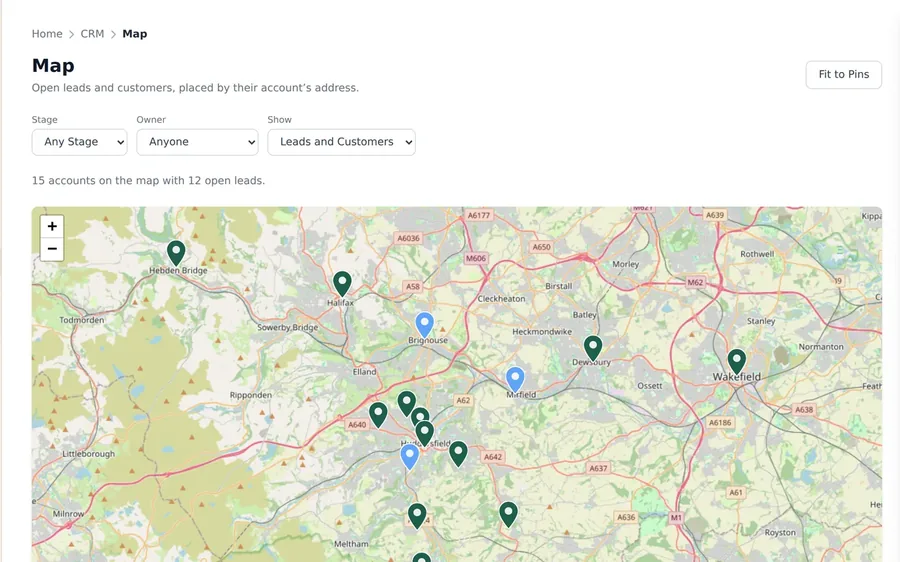Select the blue pin at Brighouse
The width and height of the screenshot is (900, 562).
(x=424, y=325)
